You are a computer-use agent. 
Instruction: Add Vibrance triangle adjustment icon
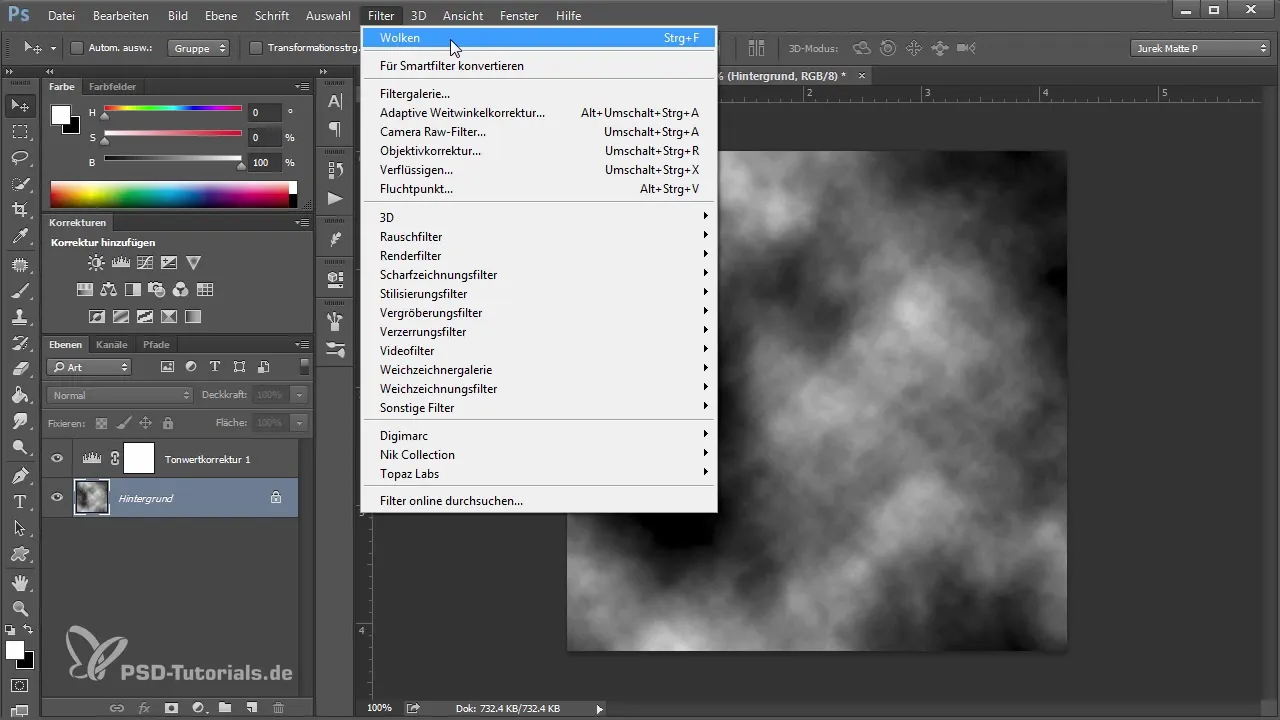pos(194,263)
